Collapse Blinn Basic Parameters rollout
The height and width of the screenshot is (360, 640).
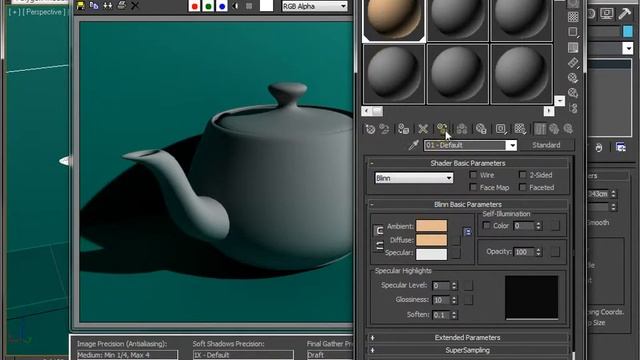click(468, 204)
